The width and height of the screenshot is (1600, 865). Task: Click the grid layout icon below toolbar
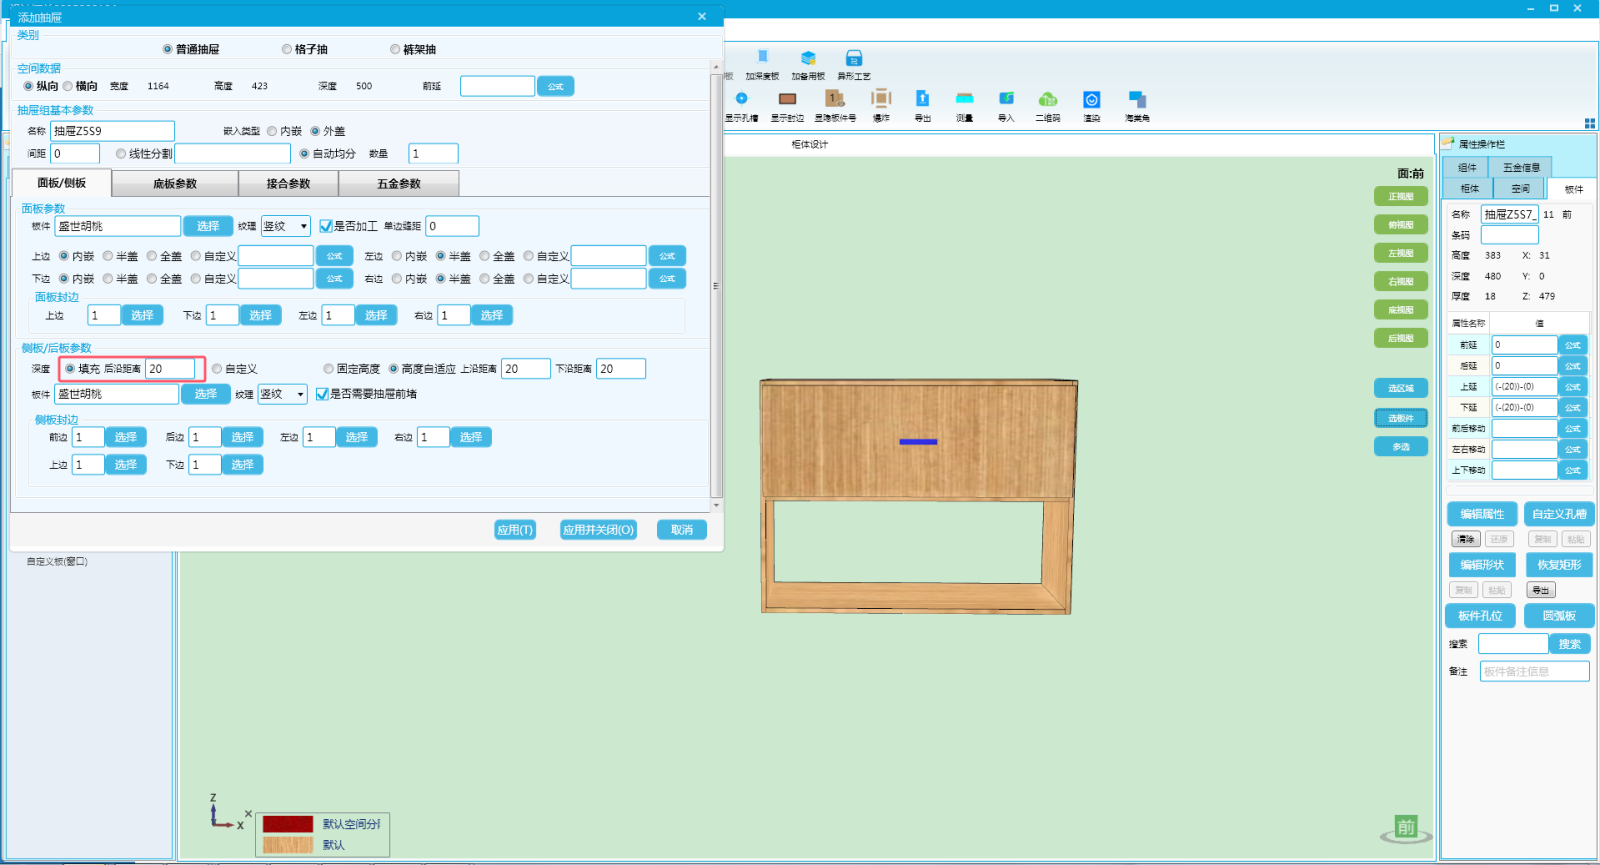pos(1589,124)
